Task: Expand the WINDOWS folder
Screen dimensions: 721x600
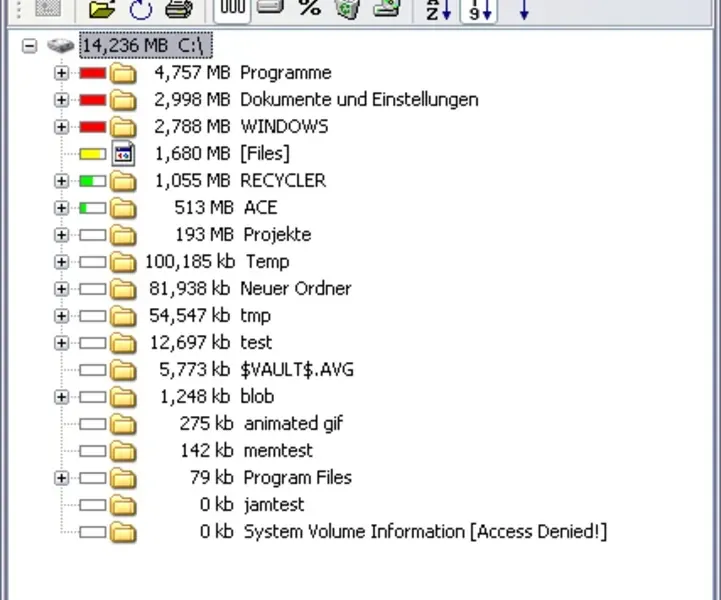Action: pos(61,127)
